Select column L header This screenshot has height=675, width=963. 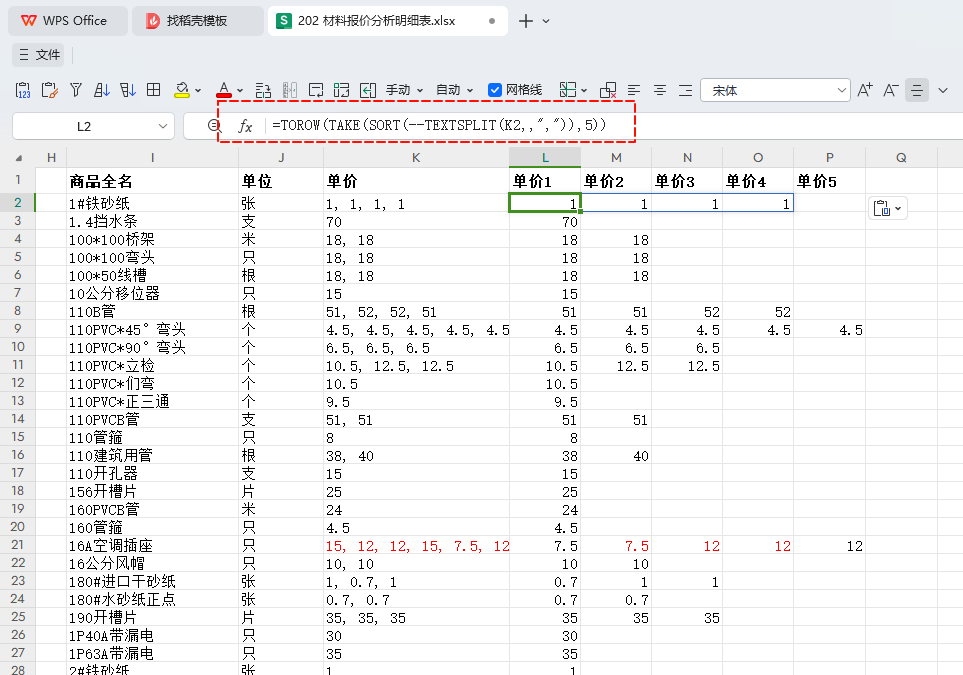[545, 158]
